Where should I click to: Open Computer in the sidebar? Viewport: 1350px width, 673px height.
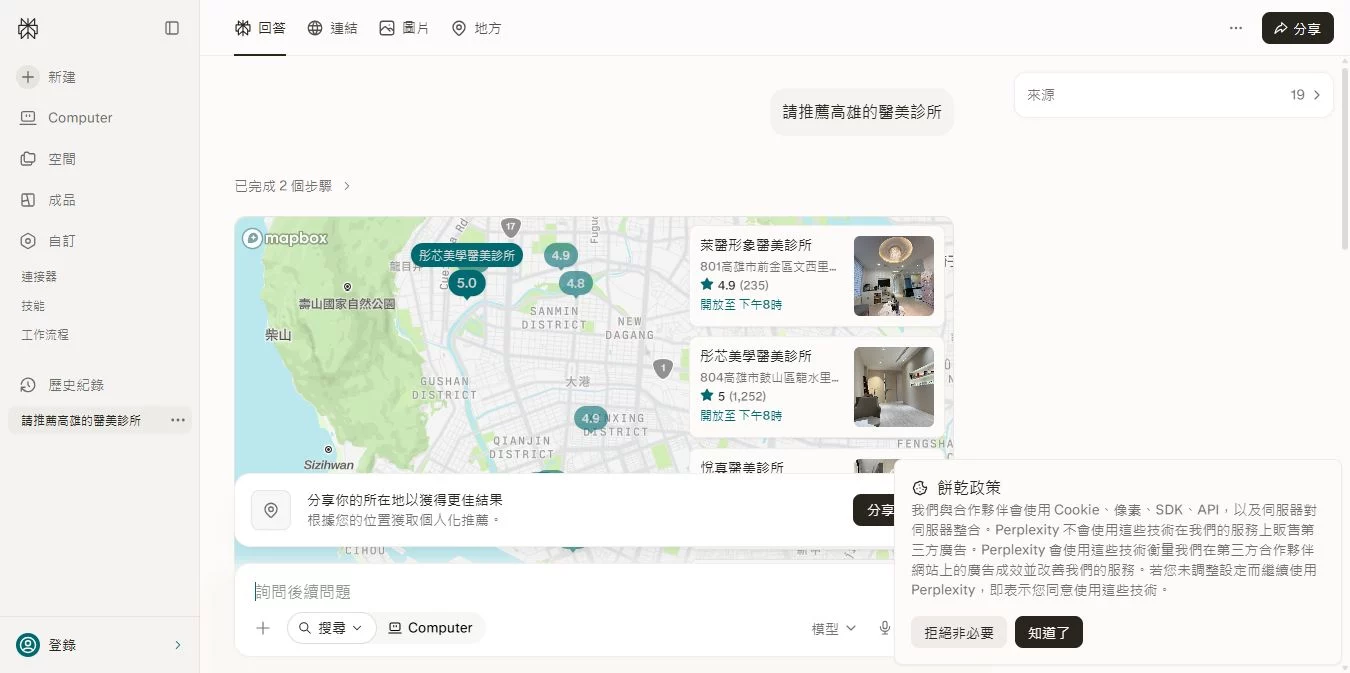pyautogui.click(x=66, y=118)
